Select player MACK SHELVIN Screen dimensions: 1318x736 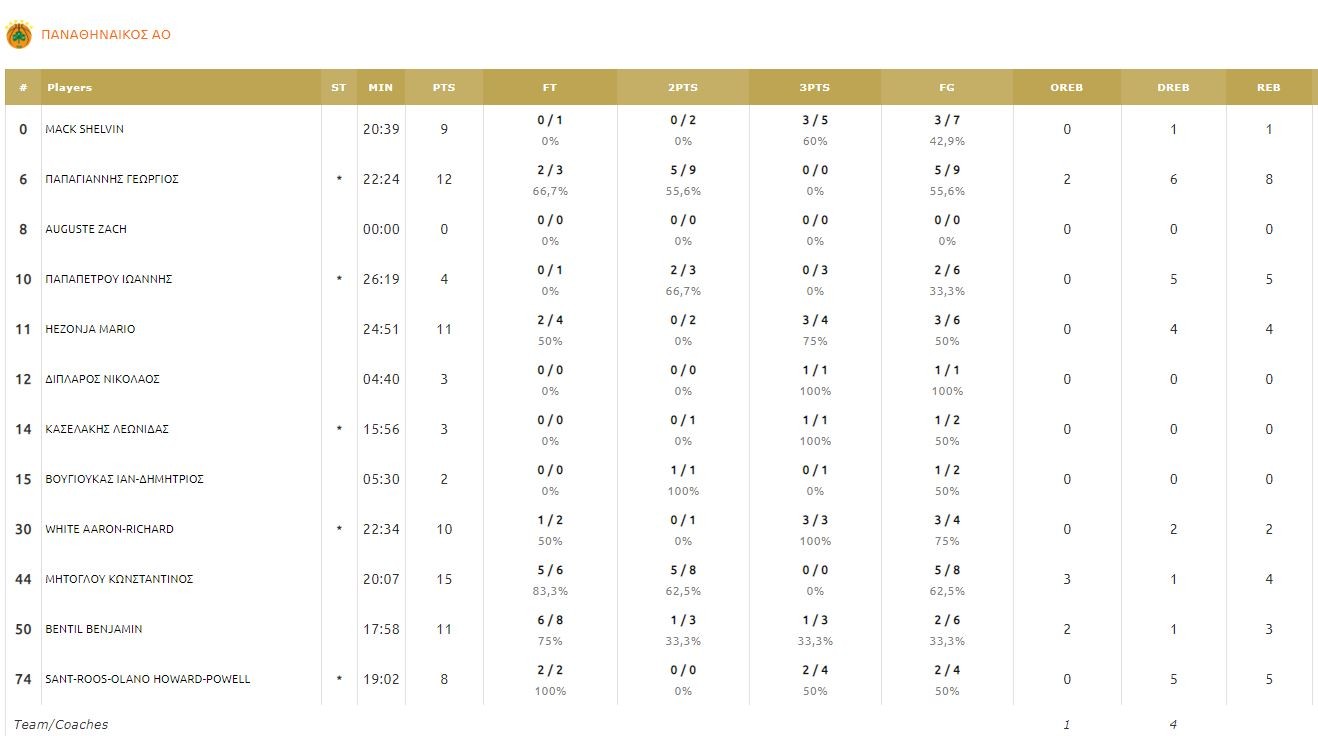(85, 129)
